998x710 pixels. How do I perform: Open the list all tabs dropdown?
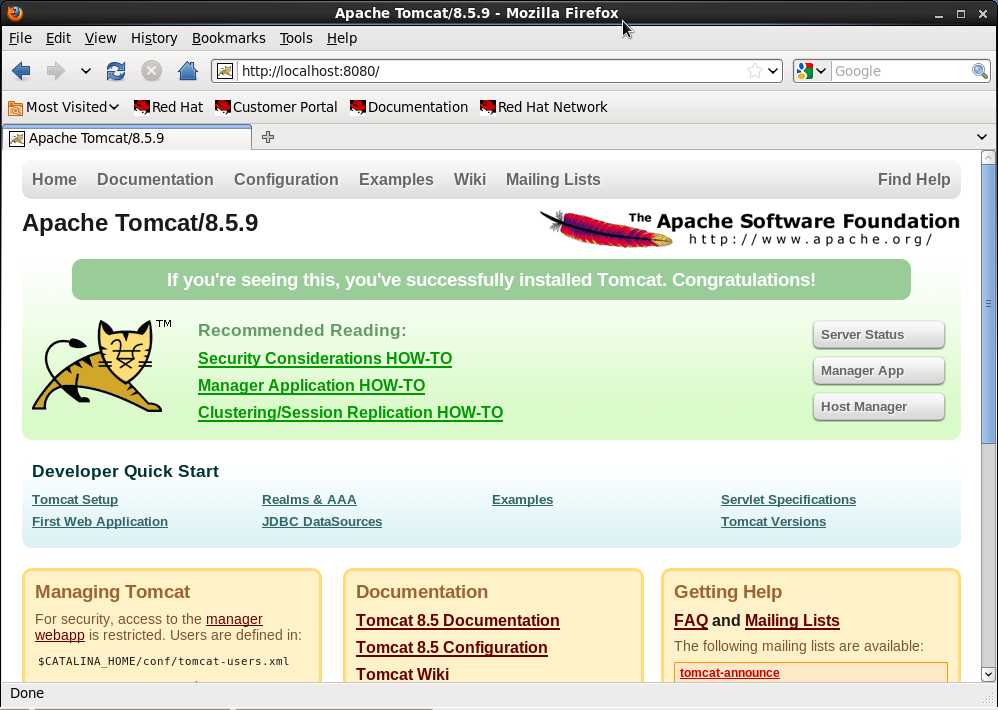pyautogui.click(x=982, y=137)
